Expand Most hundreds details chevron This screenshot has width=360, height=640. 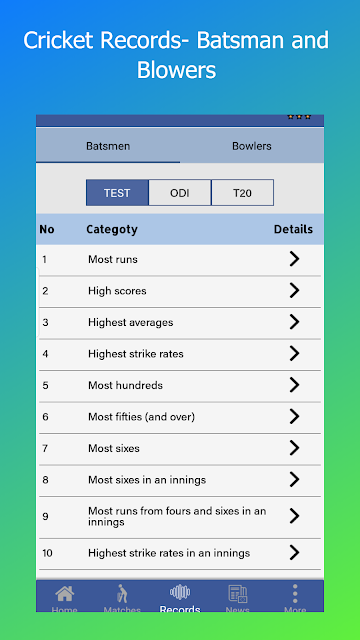point(294,384)
